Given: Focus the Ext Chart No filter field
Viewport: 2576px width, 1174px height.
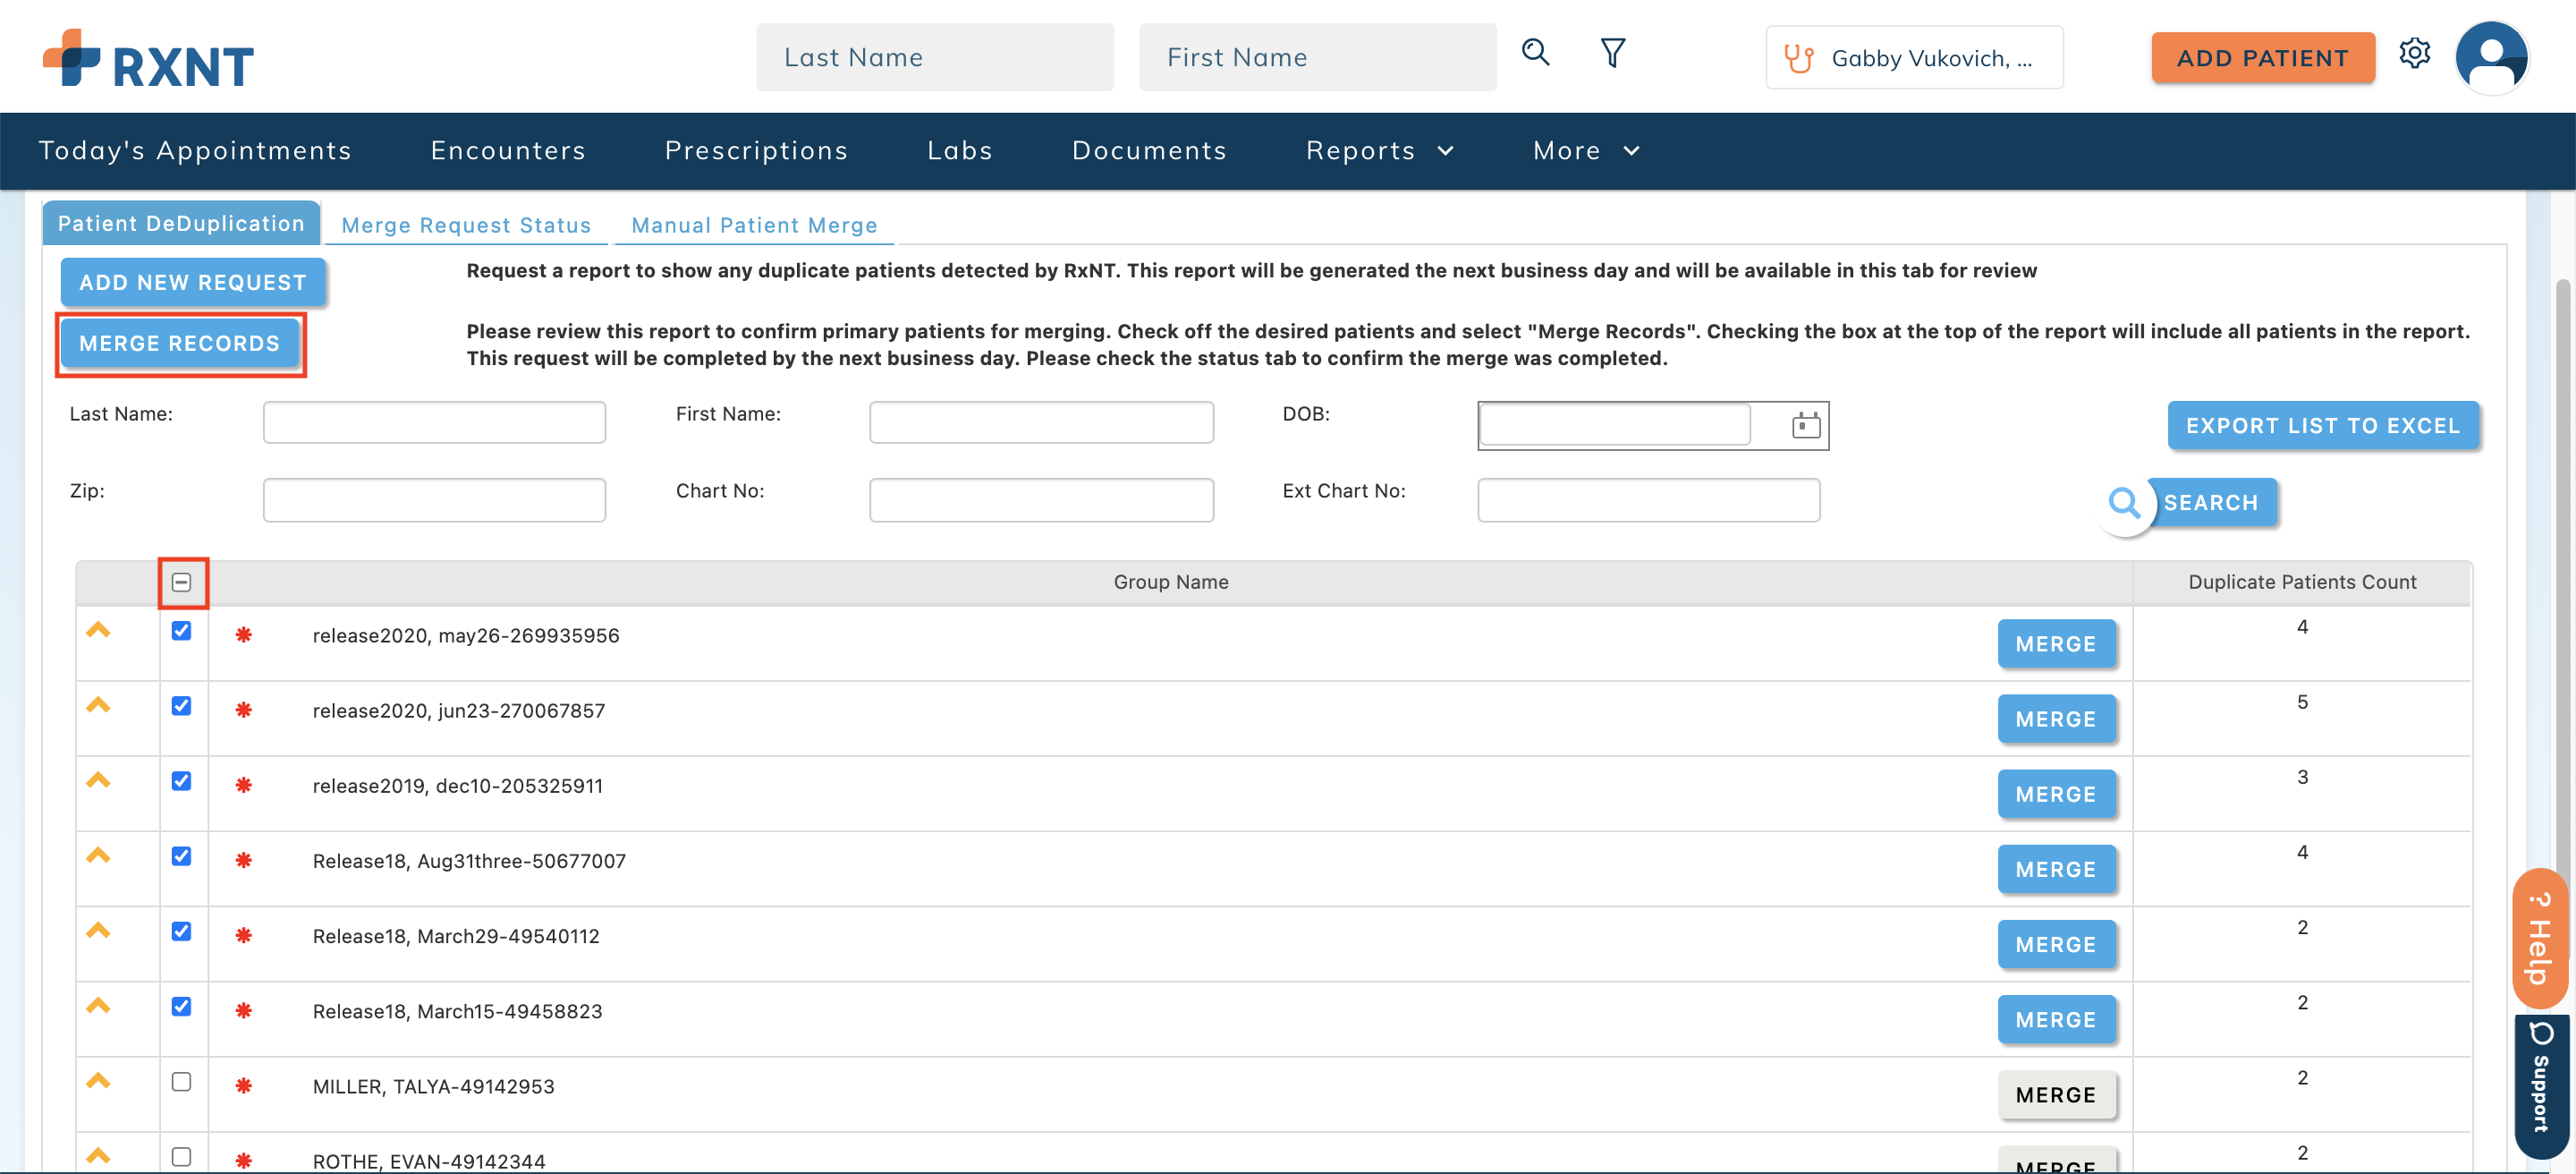Looking at the screenshot, I should pos(1648,500).
